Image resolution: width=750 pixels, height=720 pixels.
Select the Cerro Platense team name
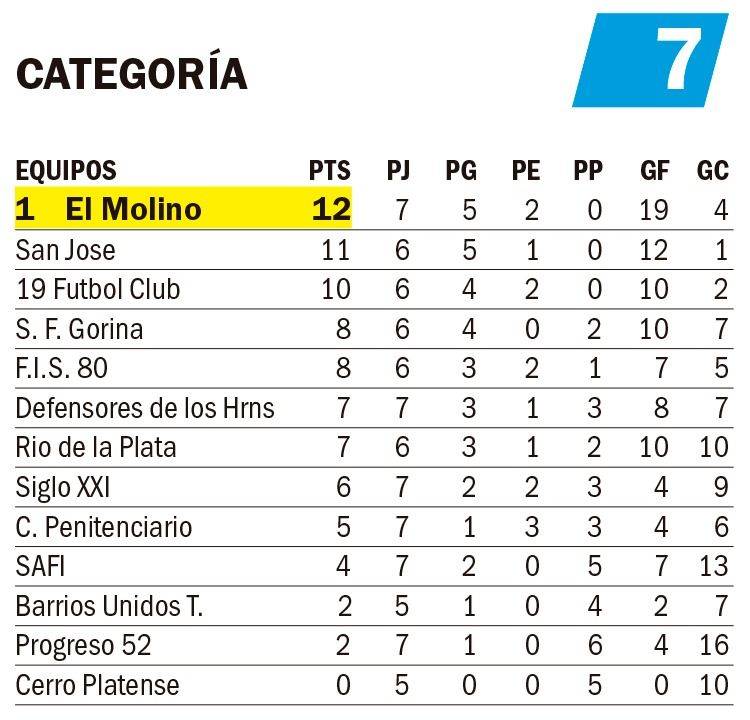(x=97, y=685)
